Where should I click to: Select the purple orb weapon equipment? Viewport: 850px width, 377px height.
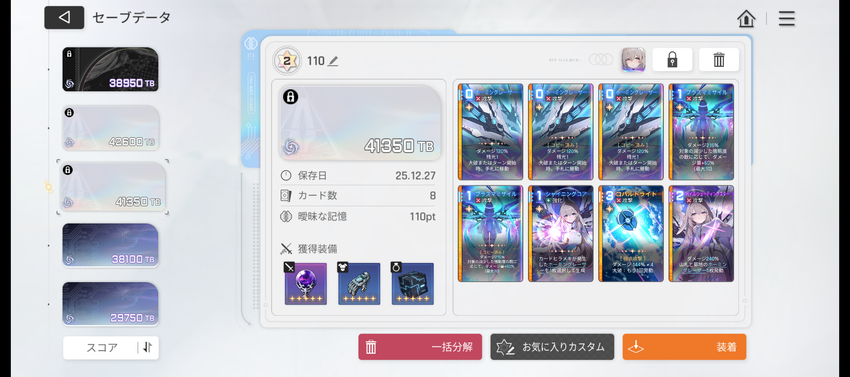[306, 284]
